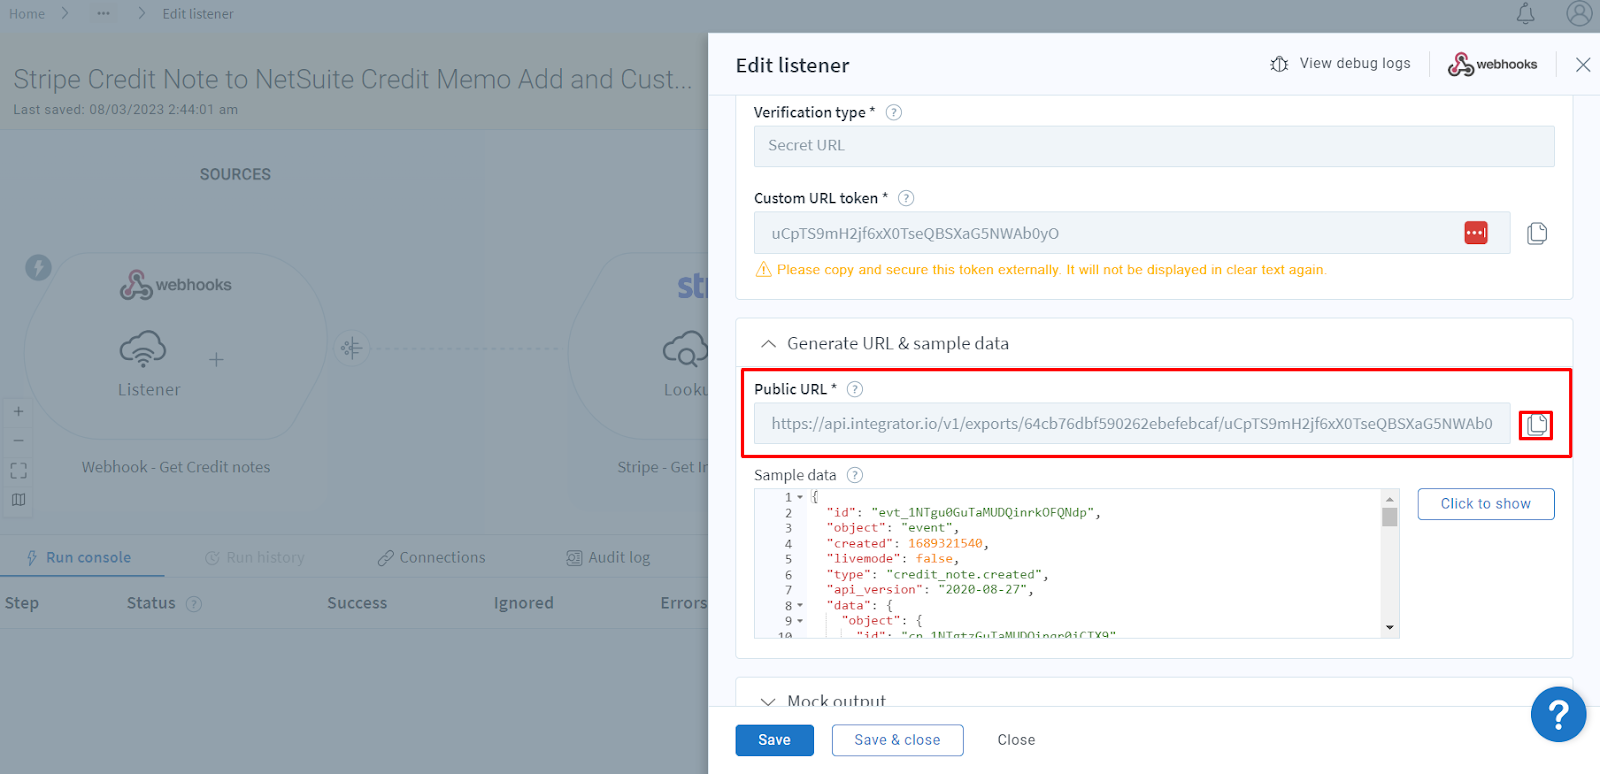Open help for Custom URL token

[906, 198]
